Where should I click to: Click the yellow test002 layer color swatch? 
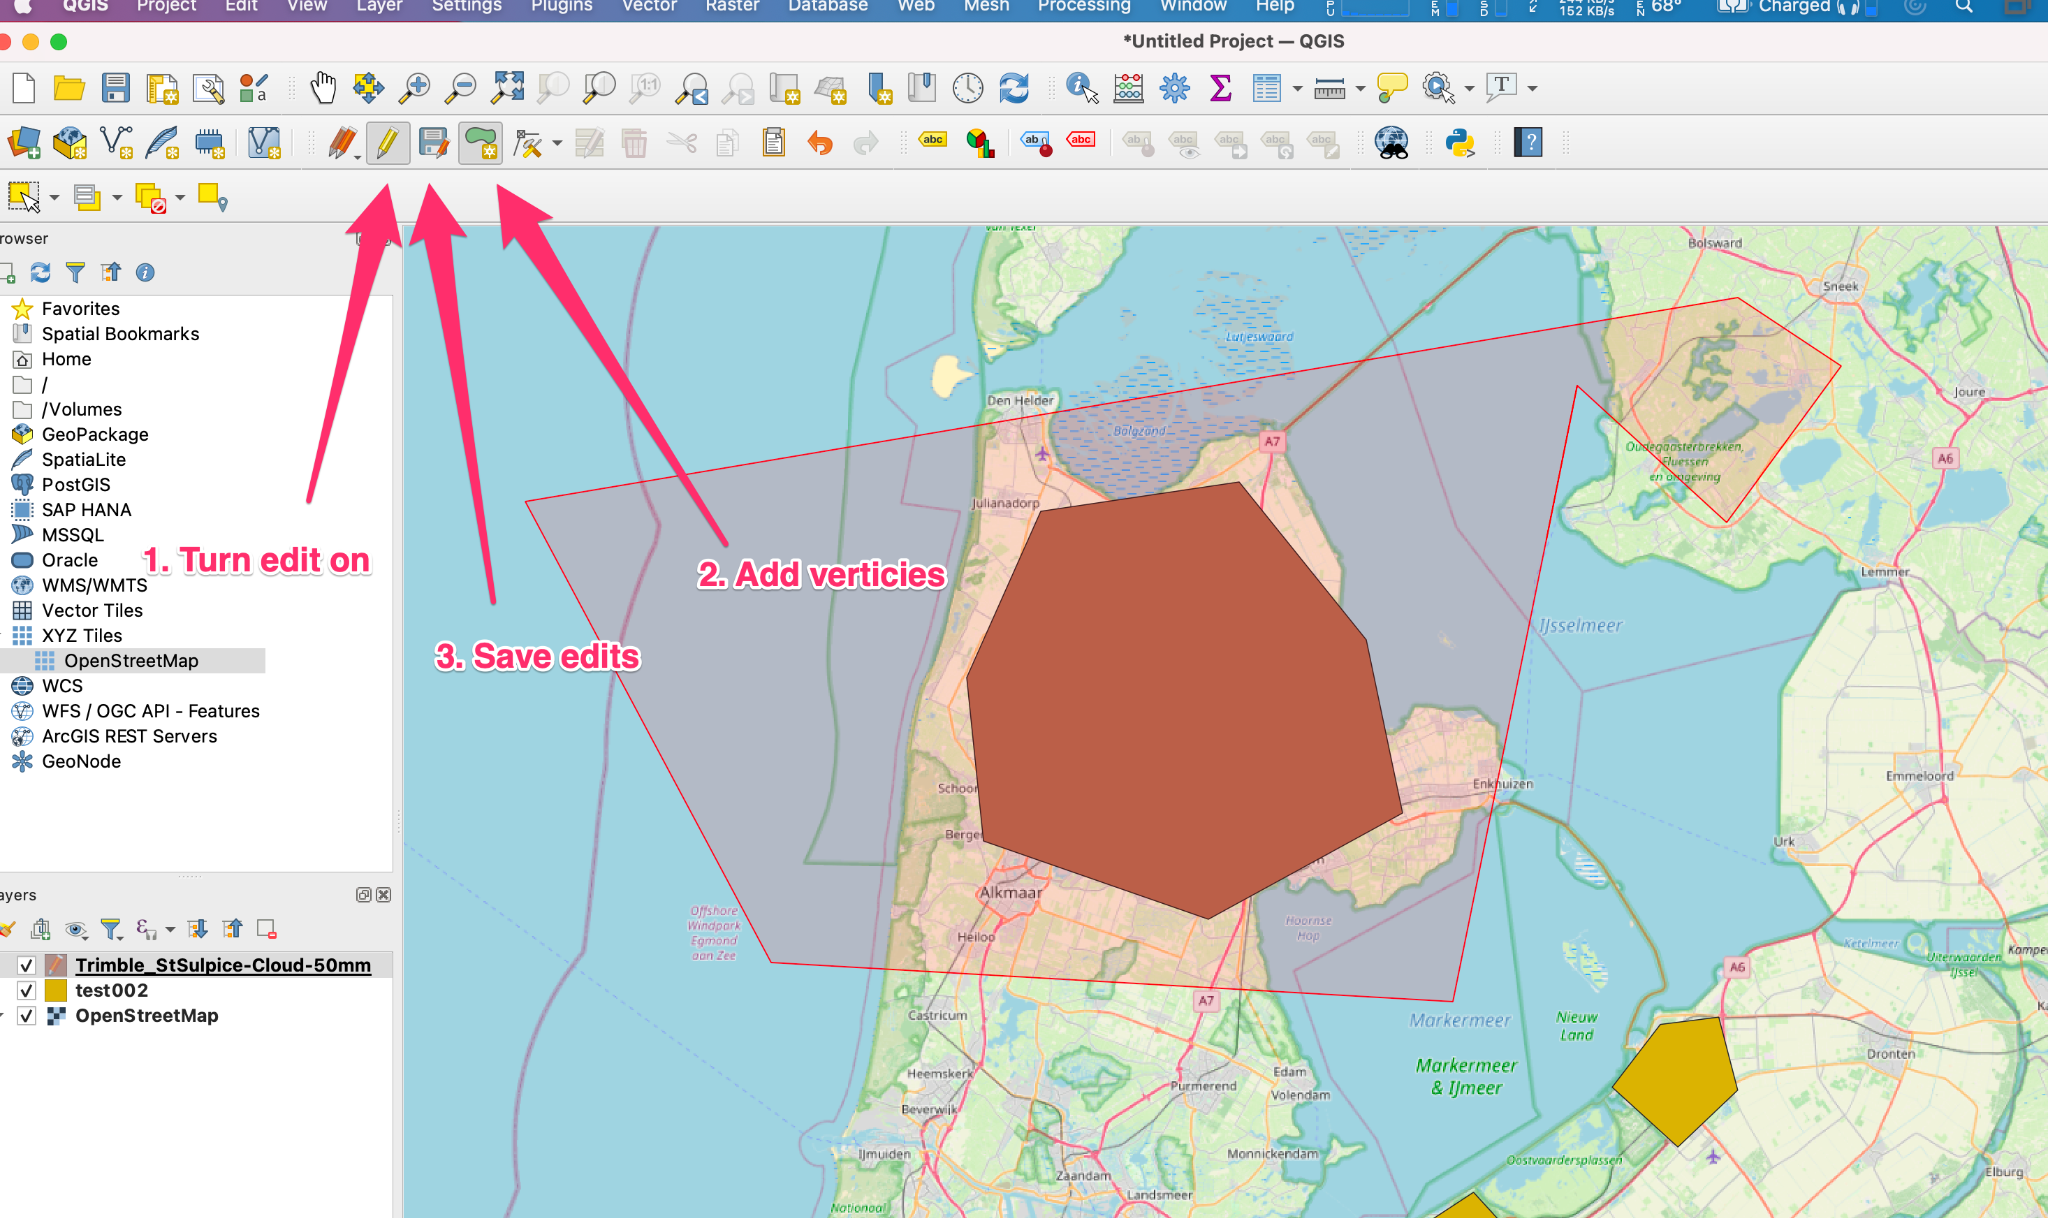click(56, 990)
